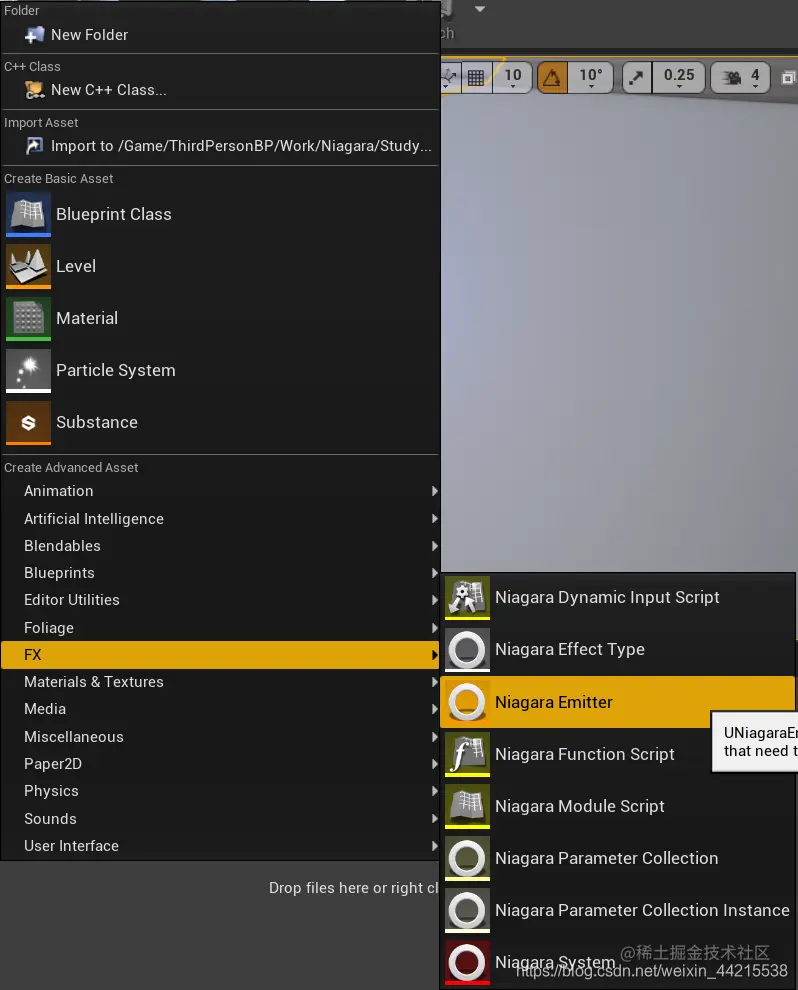The height and width of the screenshot is (990, 798).
Task: Click the Material asset icon
Action: pyautogui.click(x=28, y=318)
